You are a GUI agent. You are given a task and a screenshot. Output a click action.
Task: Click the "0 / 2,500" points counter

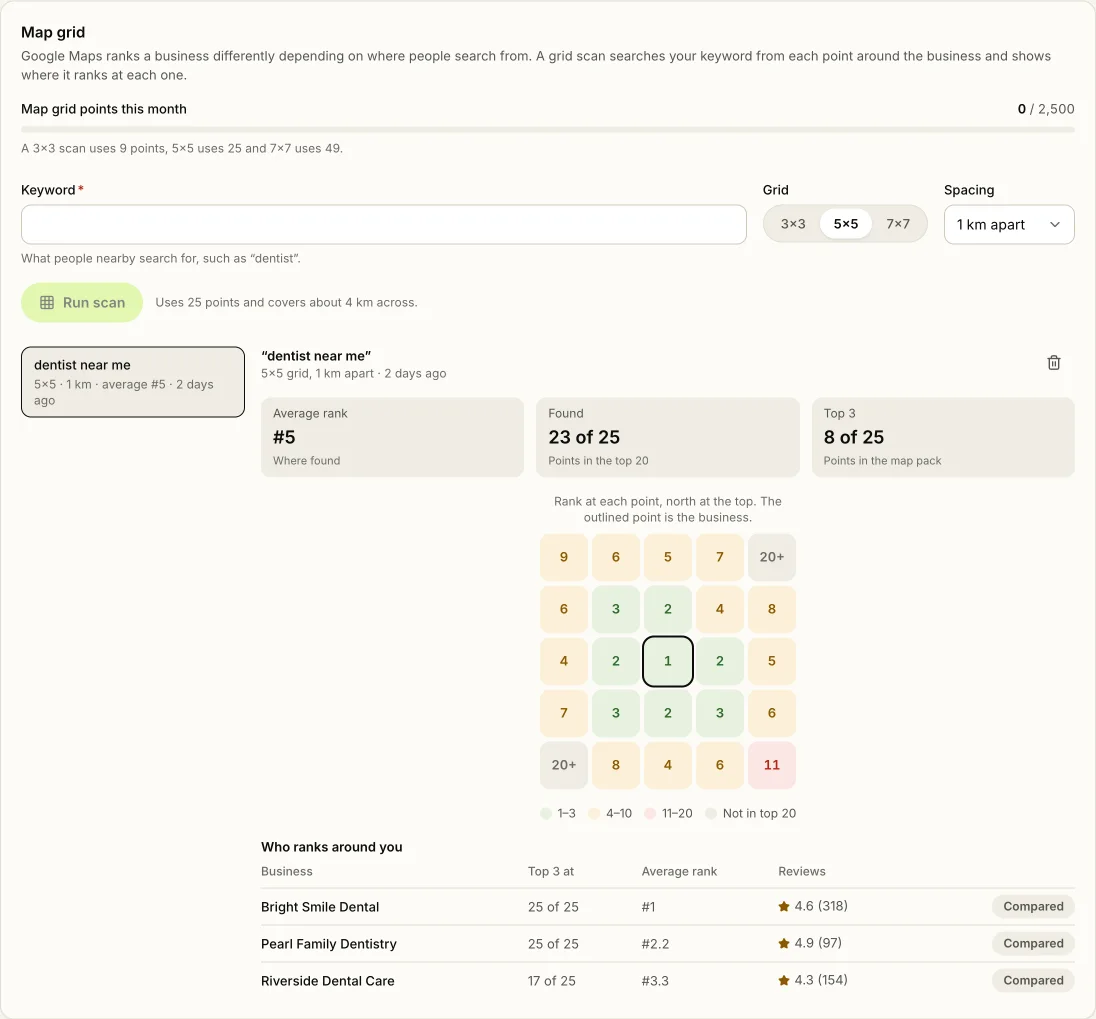tap(1046, 109)
